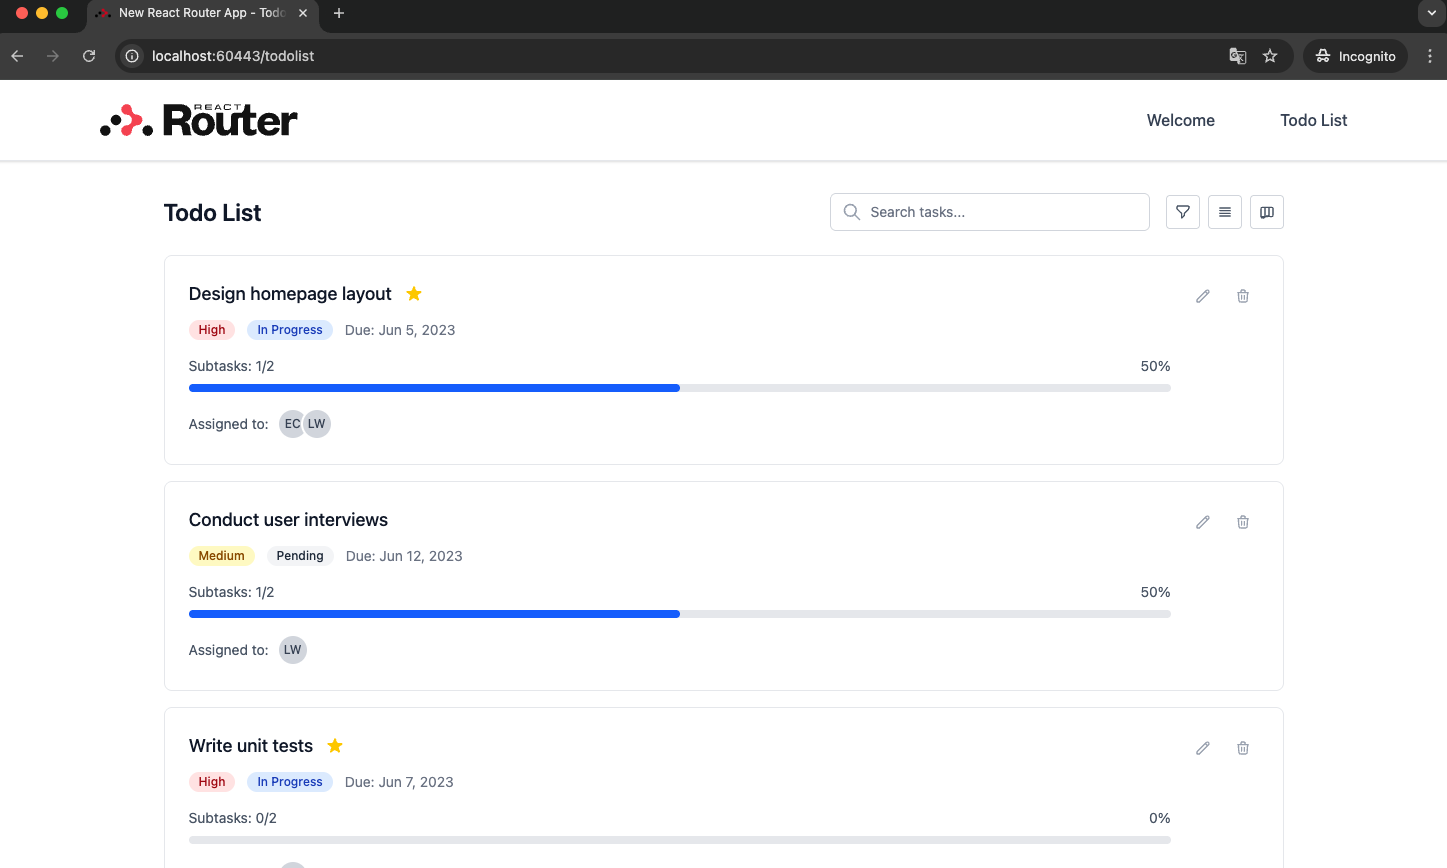Open the Chrome three-dot menu
The image size is (1447, 868).
(x=1430, y=56)
